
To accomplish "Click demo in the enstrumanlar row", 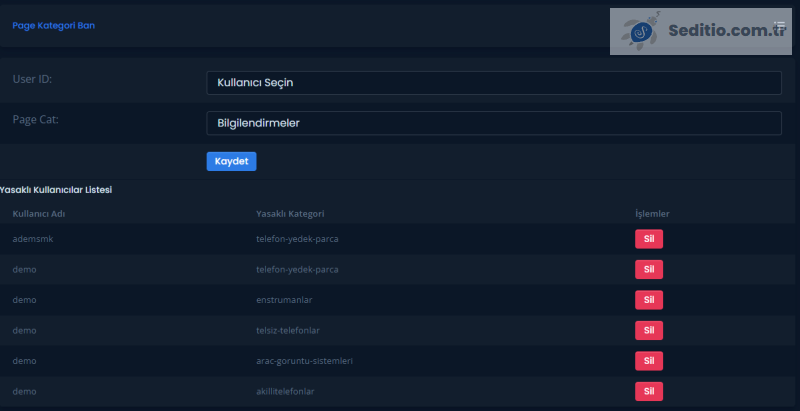I will click(24, 300).
